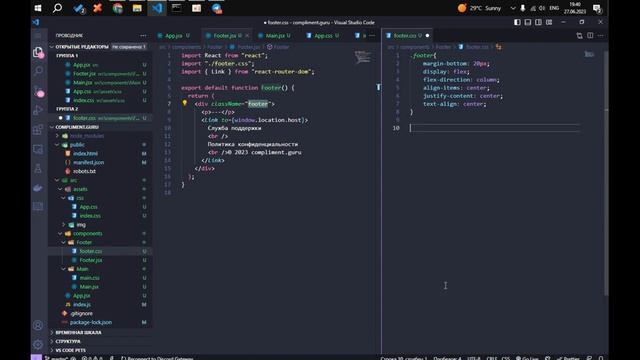Open robots.txt in file tree
Image resolution: width=640 pixels, height=360 pixels.
tap(84, 171)
